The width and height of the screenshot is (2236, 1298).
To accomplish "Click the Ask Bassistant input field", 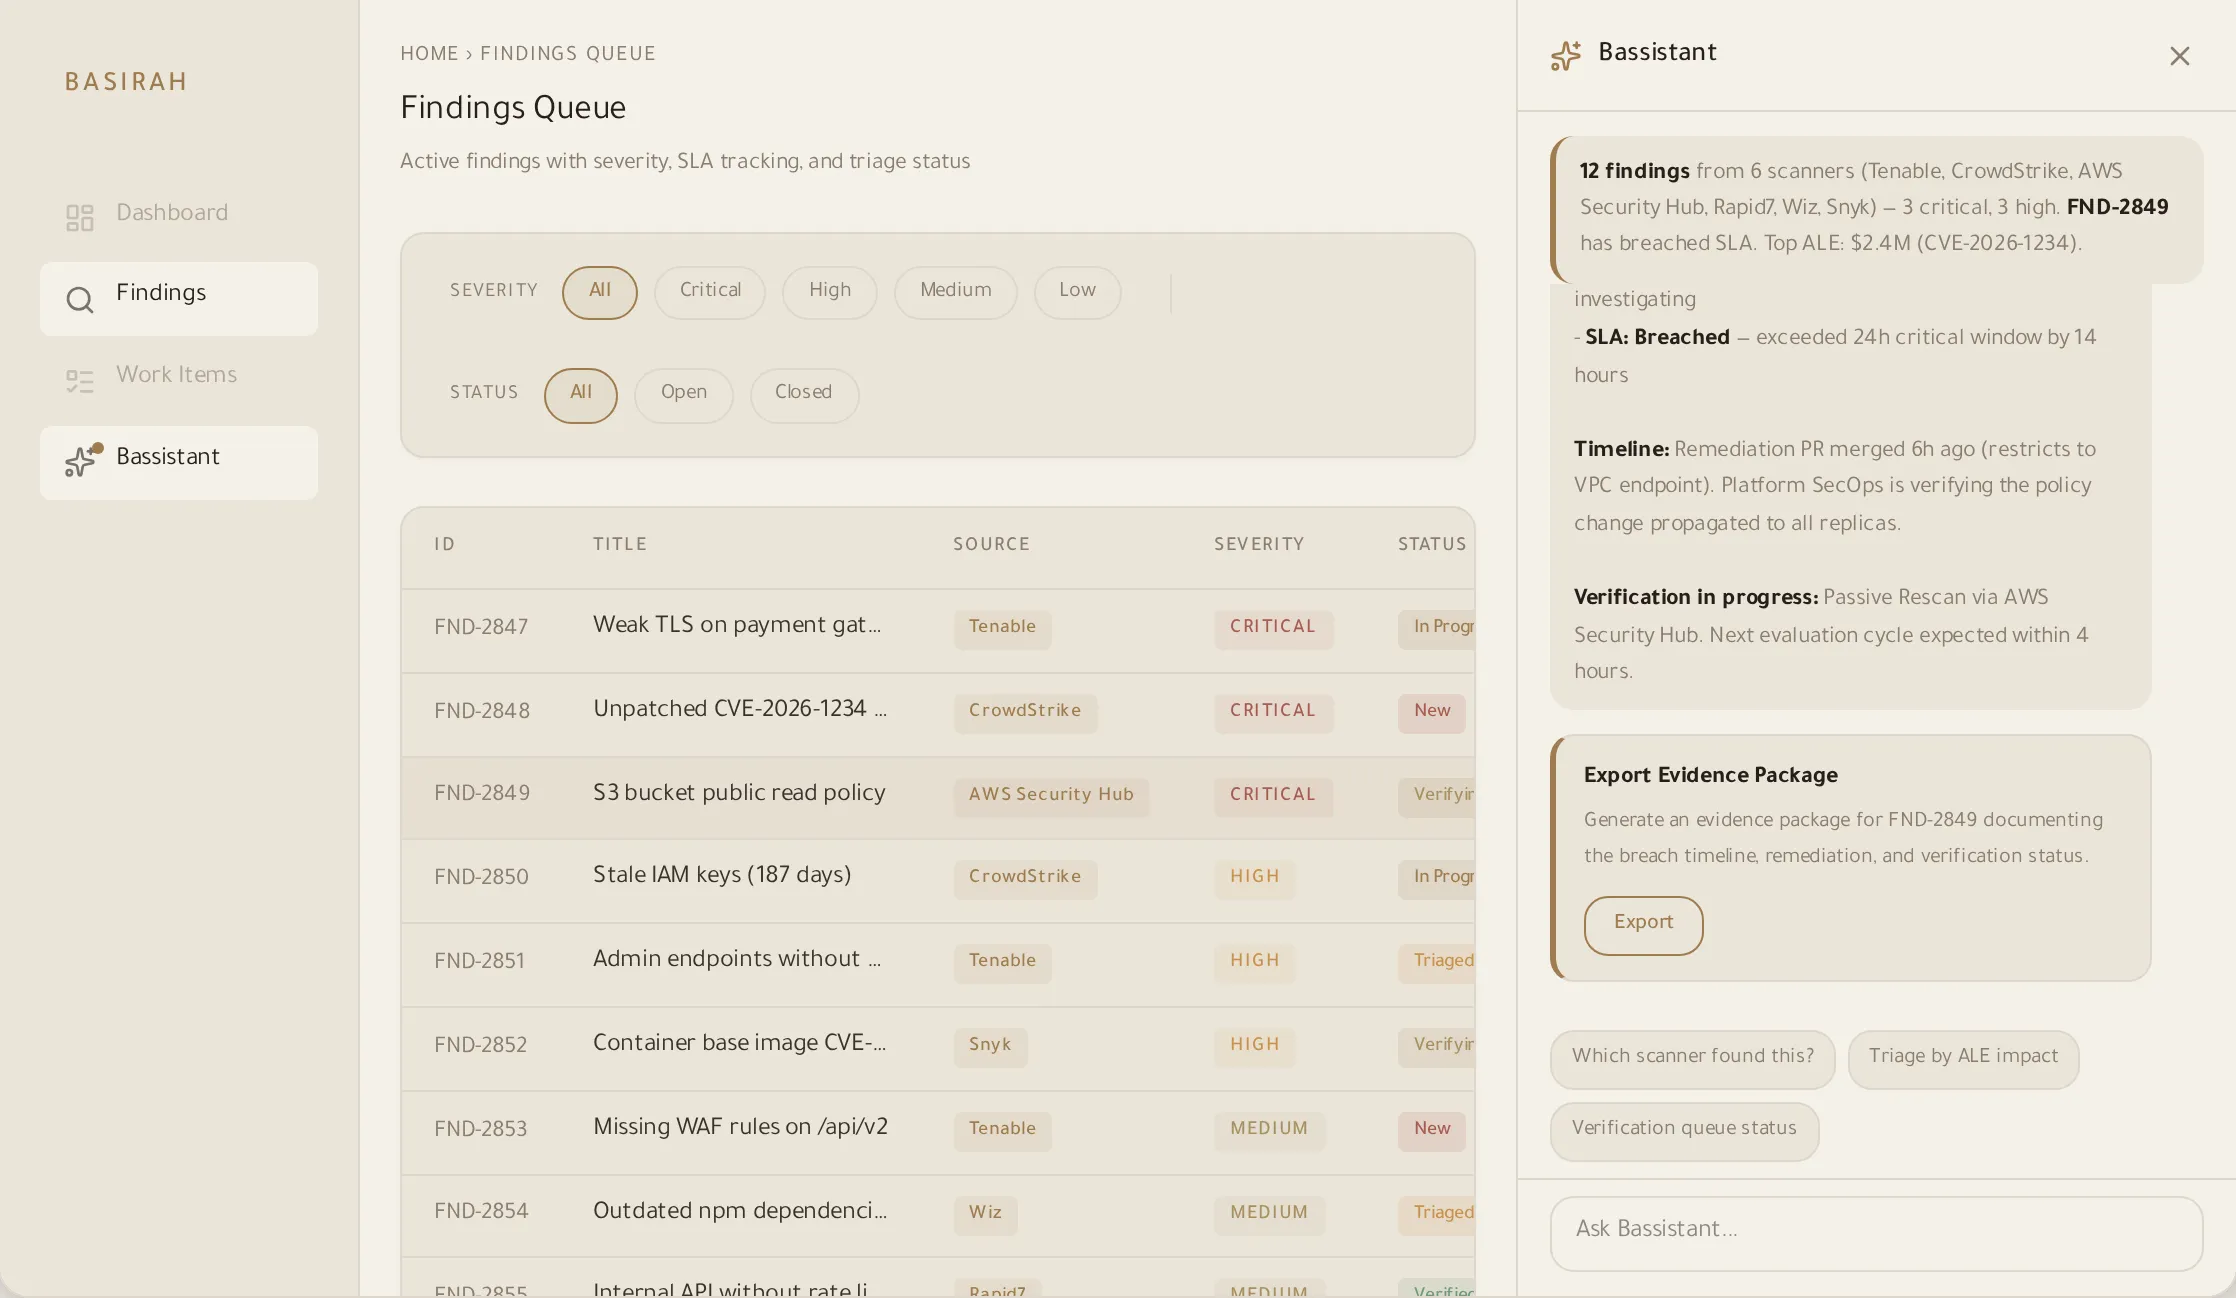I will 1875,1231.
